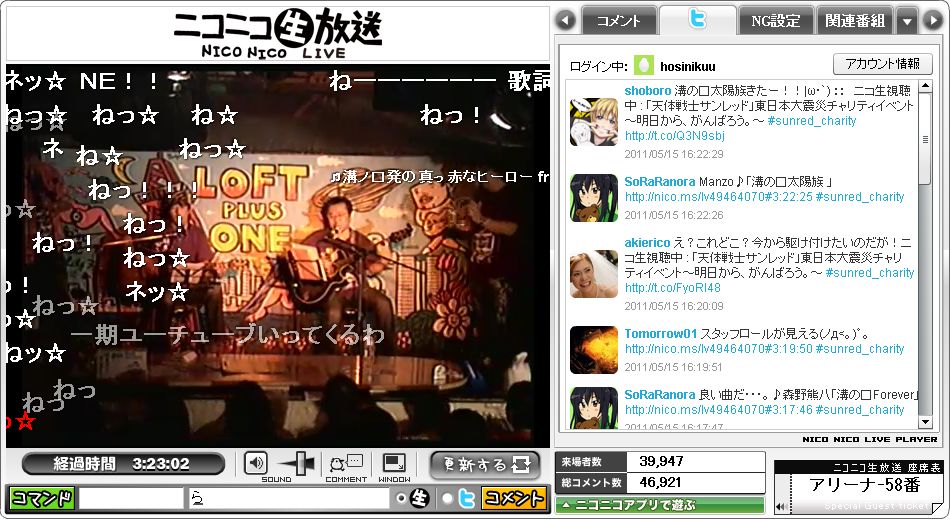Select the Twitter tab
Viewport: 950px width, 520px height.
coord(697,20)
